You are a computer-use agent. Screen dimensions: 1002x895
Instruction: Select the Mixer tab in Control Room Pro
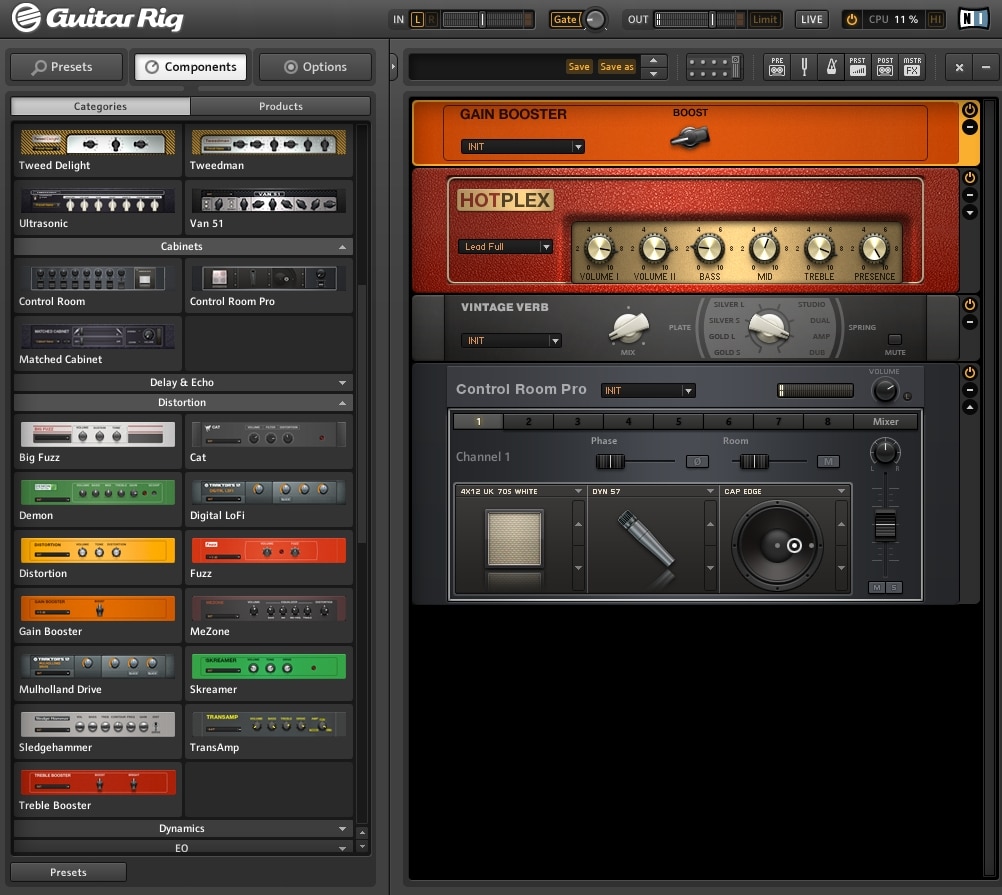tap(885, 422)
